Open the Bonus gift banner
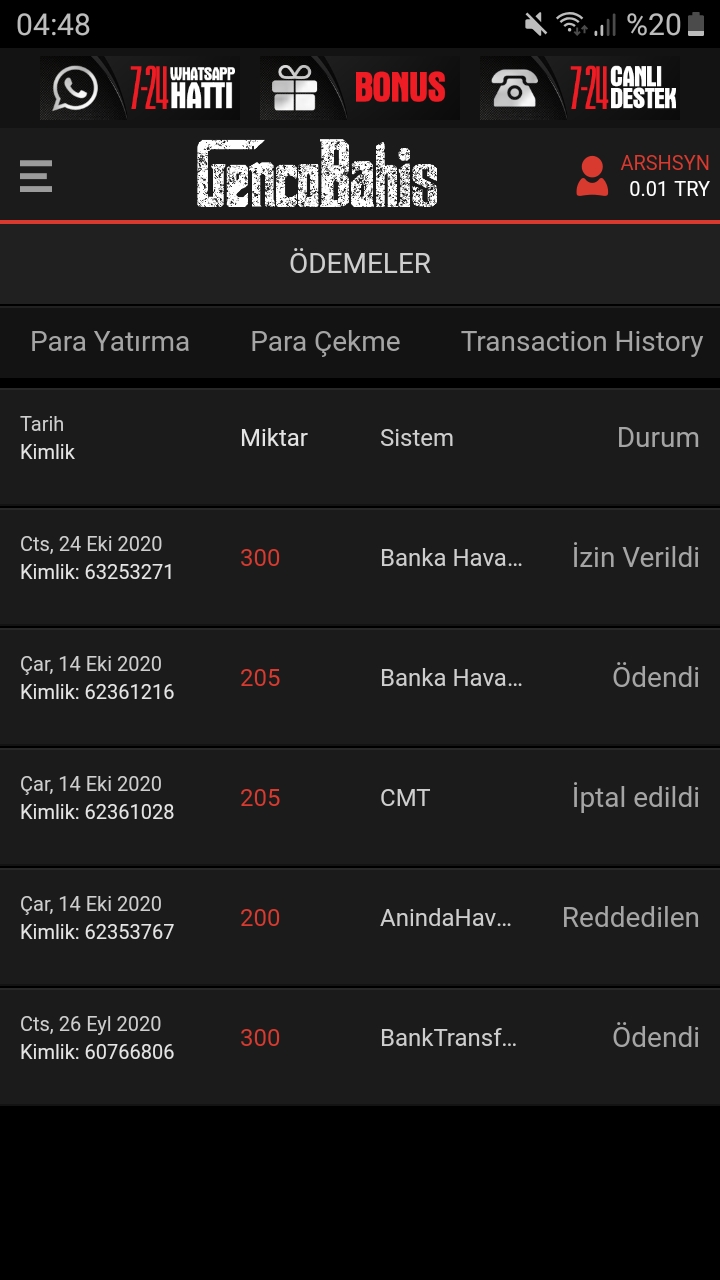Viewport: 720px width, 1280px height. click(x=359, y=88)
